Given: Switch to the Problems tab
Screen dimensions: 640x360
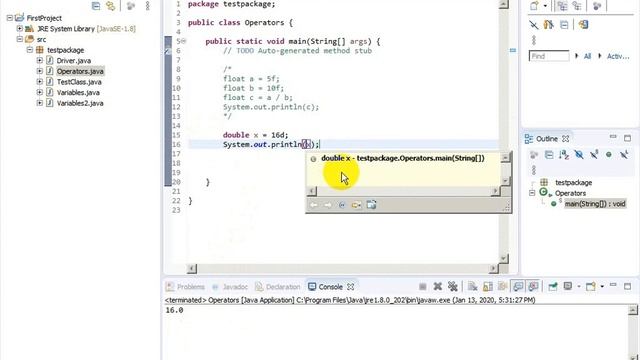Looking at the screenshot, I should pyautogui.click(x=185, y=287).
